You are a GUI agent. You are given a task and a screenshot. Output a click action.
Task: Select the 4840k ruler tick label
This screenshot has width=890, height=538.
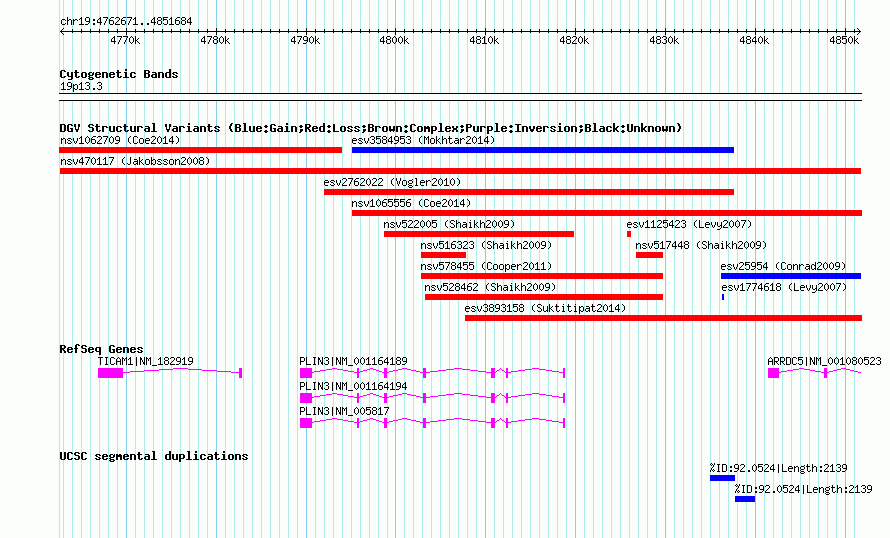pos(754,40)
